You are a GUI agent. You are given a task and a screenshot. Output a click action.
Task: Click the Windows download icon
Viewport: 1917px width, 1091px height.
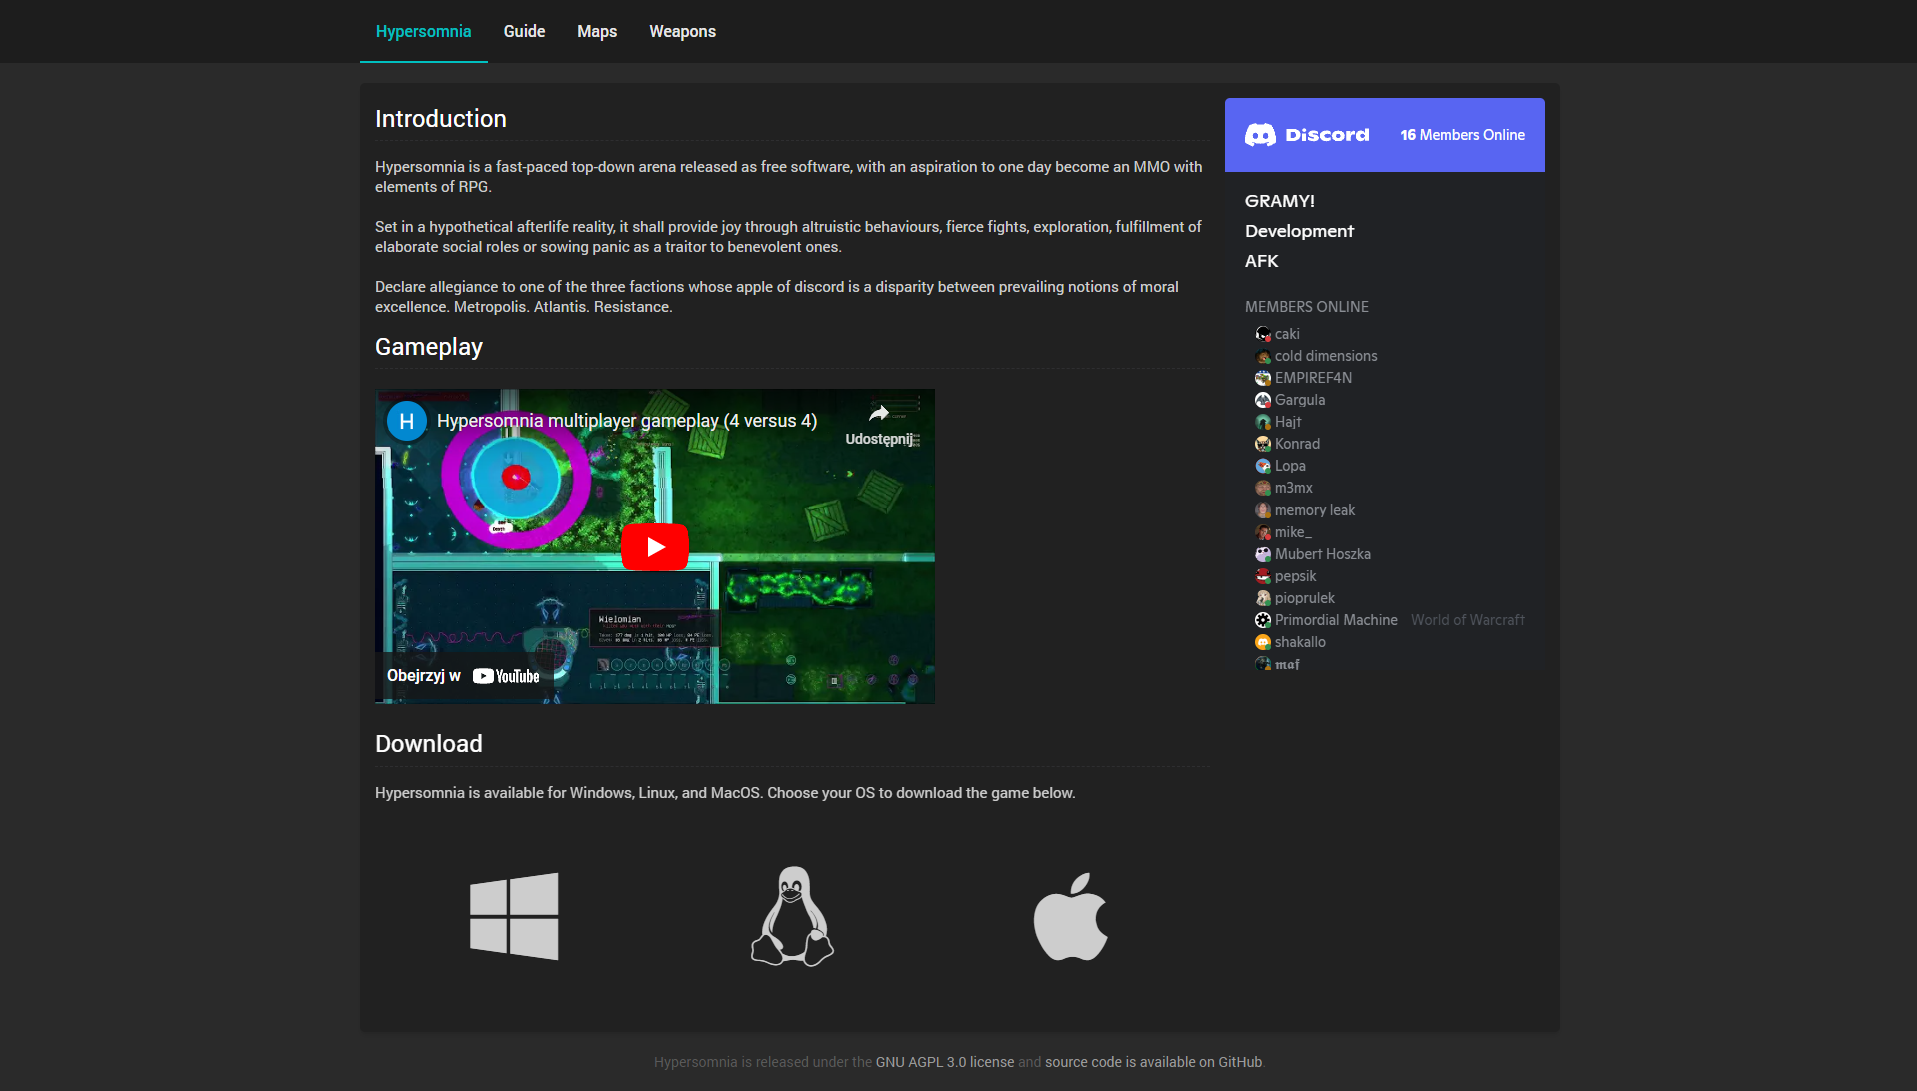[514, 916]
